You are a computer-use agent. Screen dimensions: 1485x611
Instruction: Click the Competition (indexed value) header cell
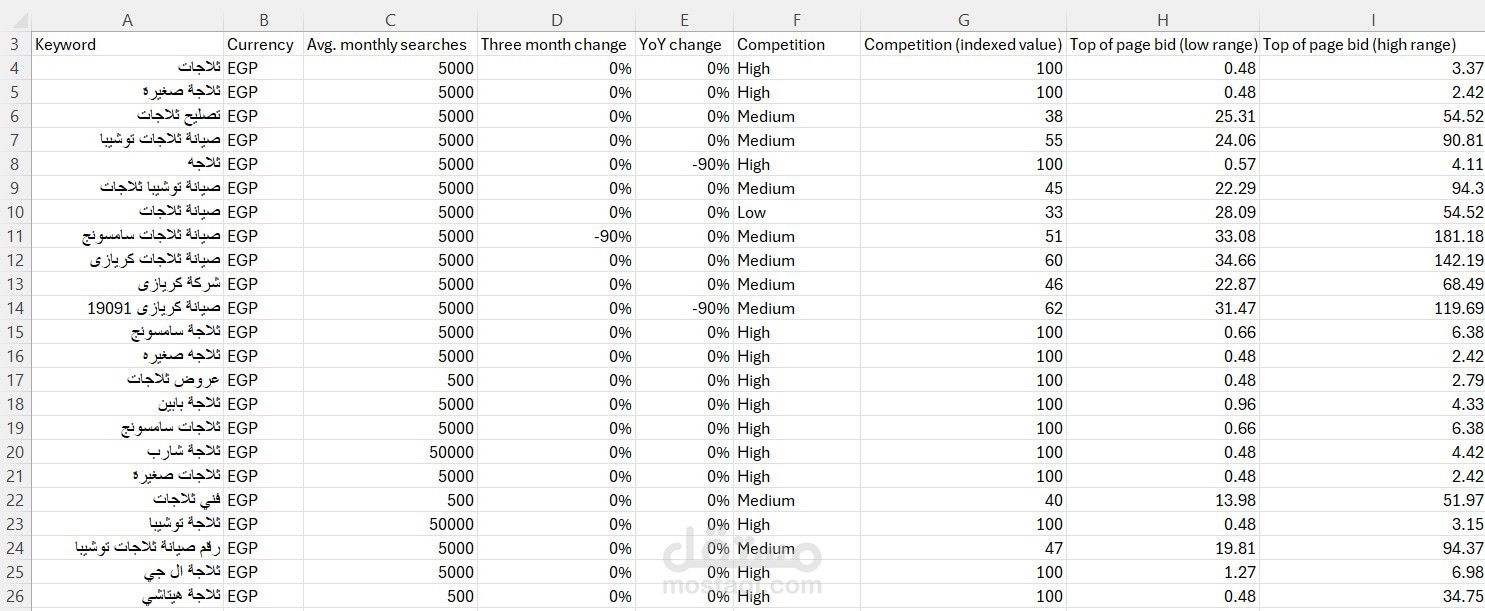(963, 44)
